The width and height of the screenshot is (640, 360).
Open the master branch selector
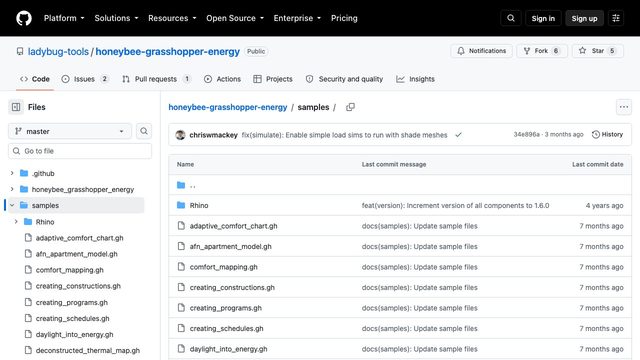70,131
